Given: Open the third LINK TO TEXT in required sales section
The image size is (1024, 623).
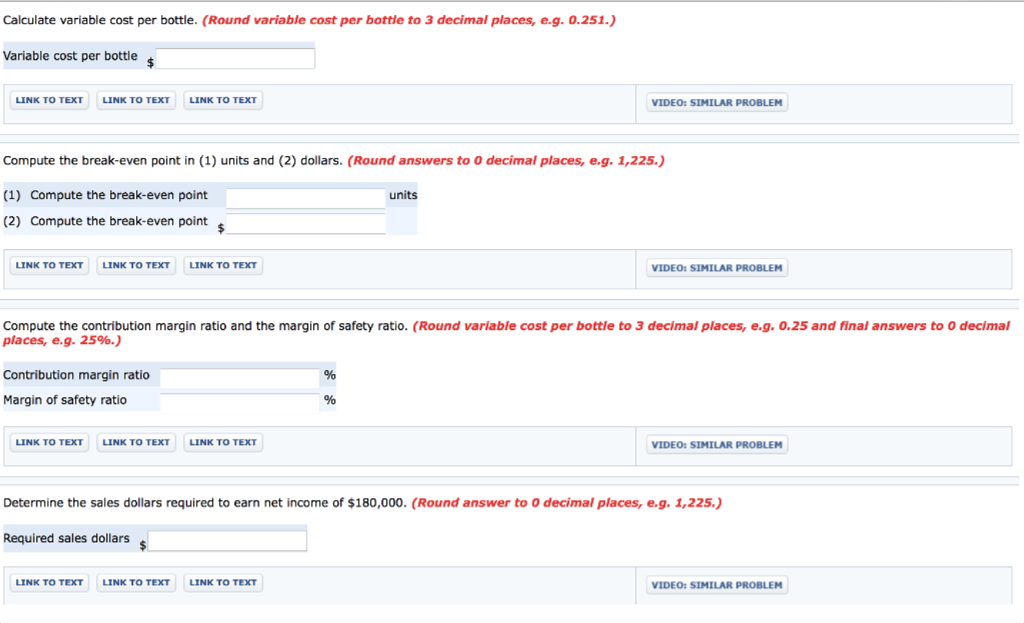Looking at the screenshot, I should (223, 582).
